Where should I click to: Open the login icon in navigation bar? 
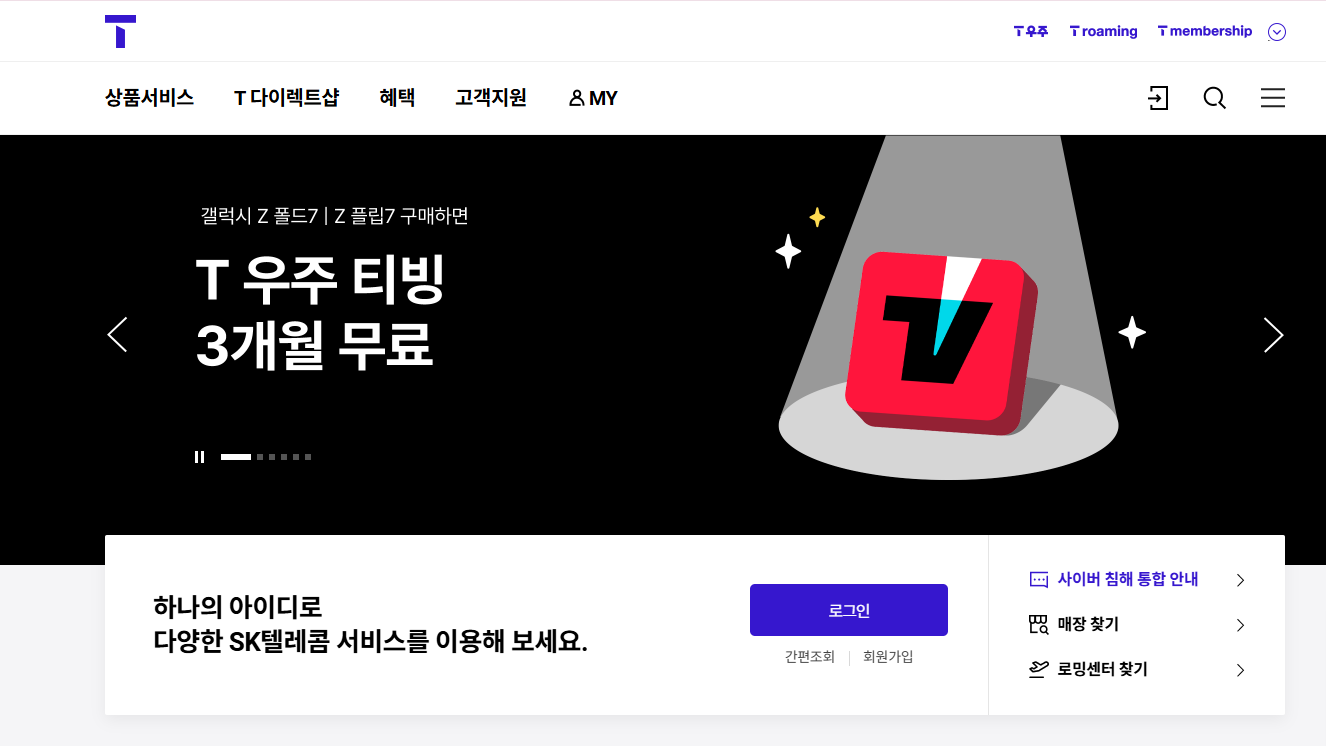click(x=1158, y=98)
